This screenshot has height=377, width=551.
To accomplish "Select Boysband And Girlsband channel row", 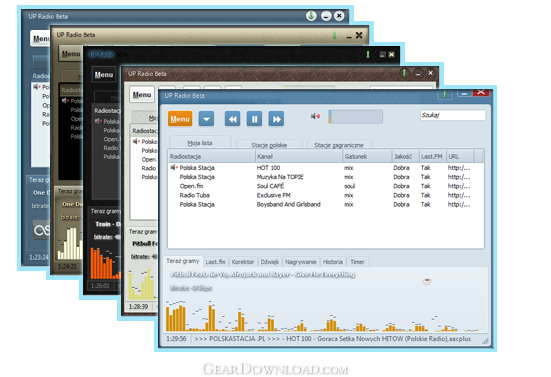I will point(326,204).
